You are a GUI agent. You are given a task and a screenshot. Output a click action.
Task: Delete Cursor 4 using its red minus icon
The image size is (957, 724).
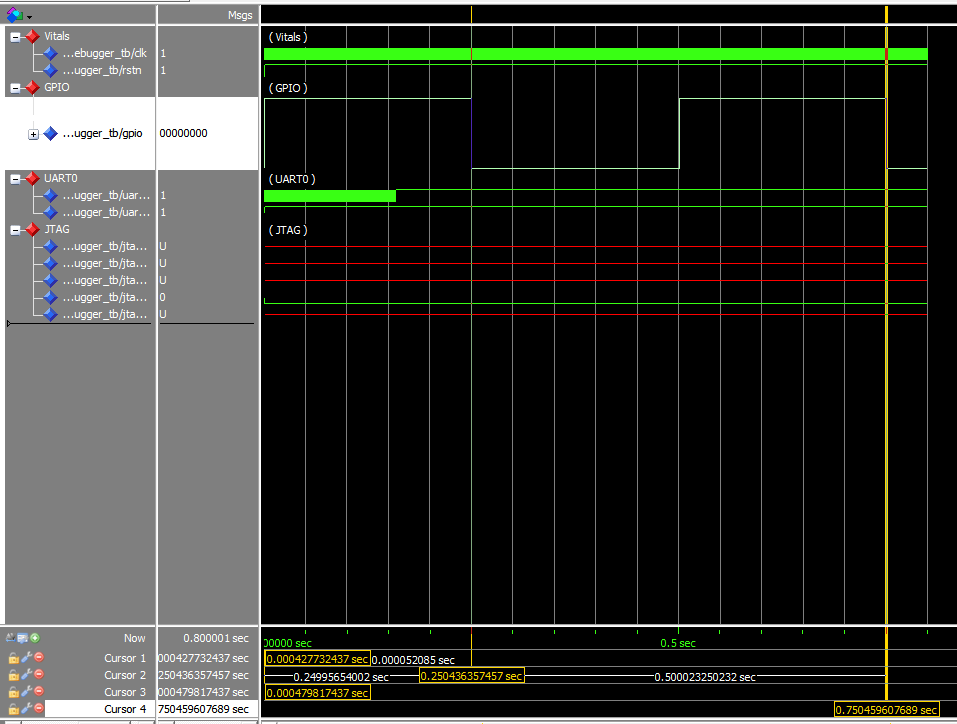(x=38, y=708)
